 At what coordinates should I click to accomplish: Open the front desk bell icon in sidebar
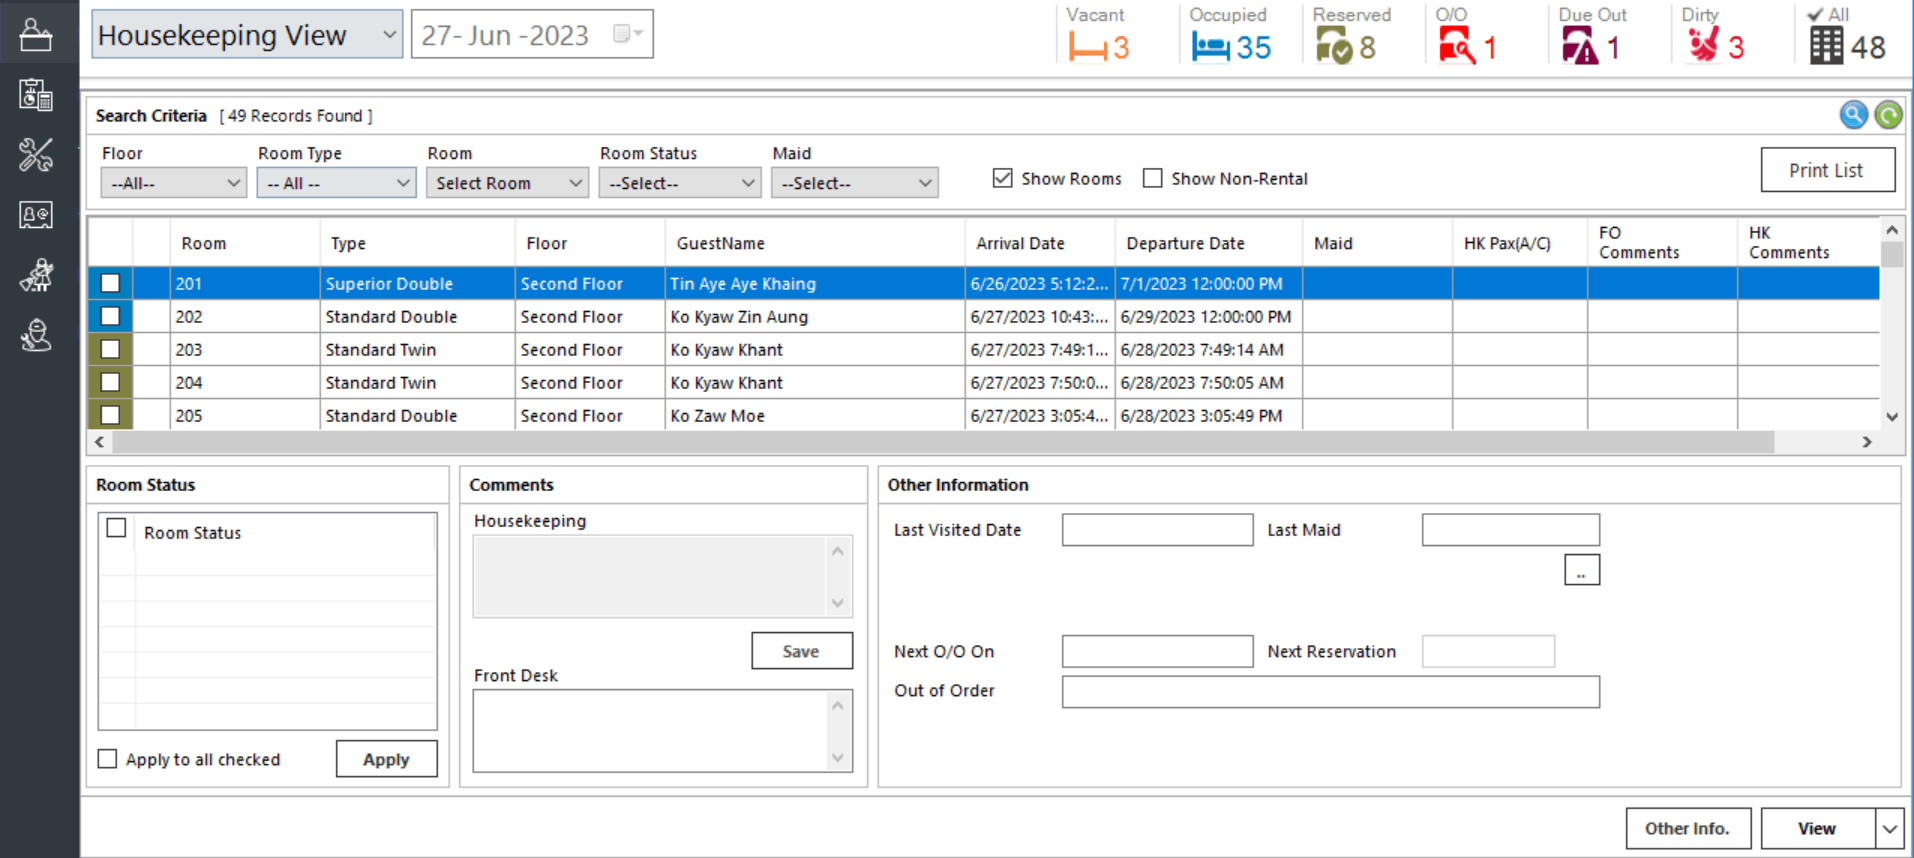(x=36, y=35)
